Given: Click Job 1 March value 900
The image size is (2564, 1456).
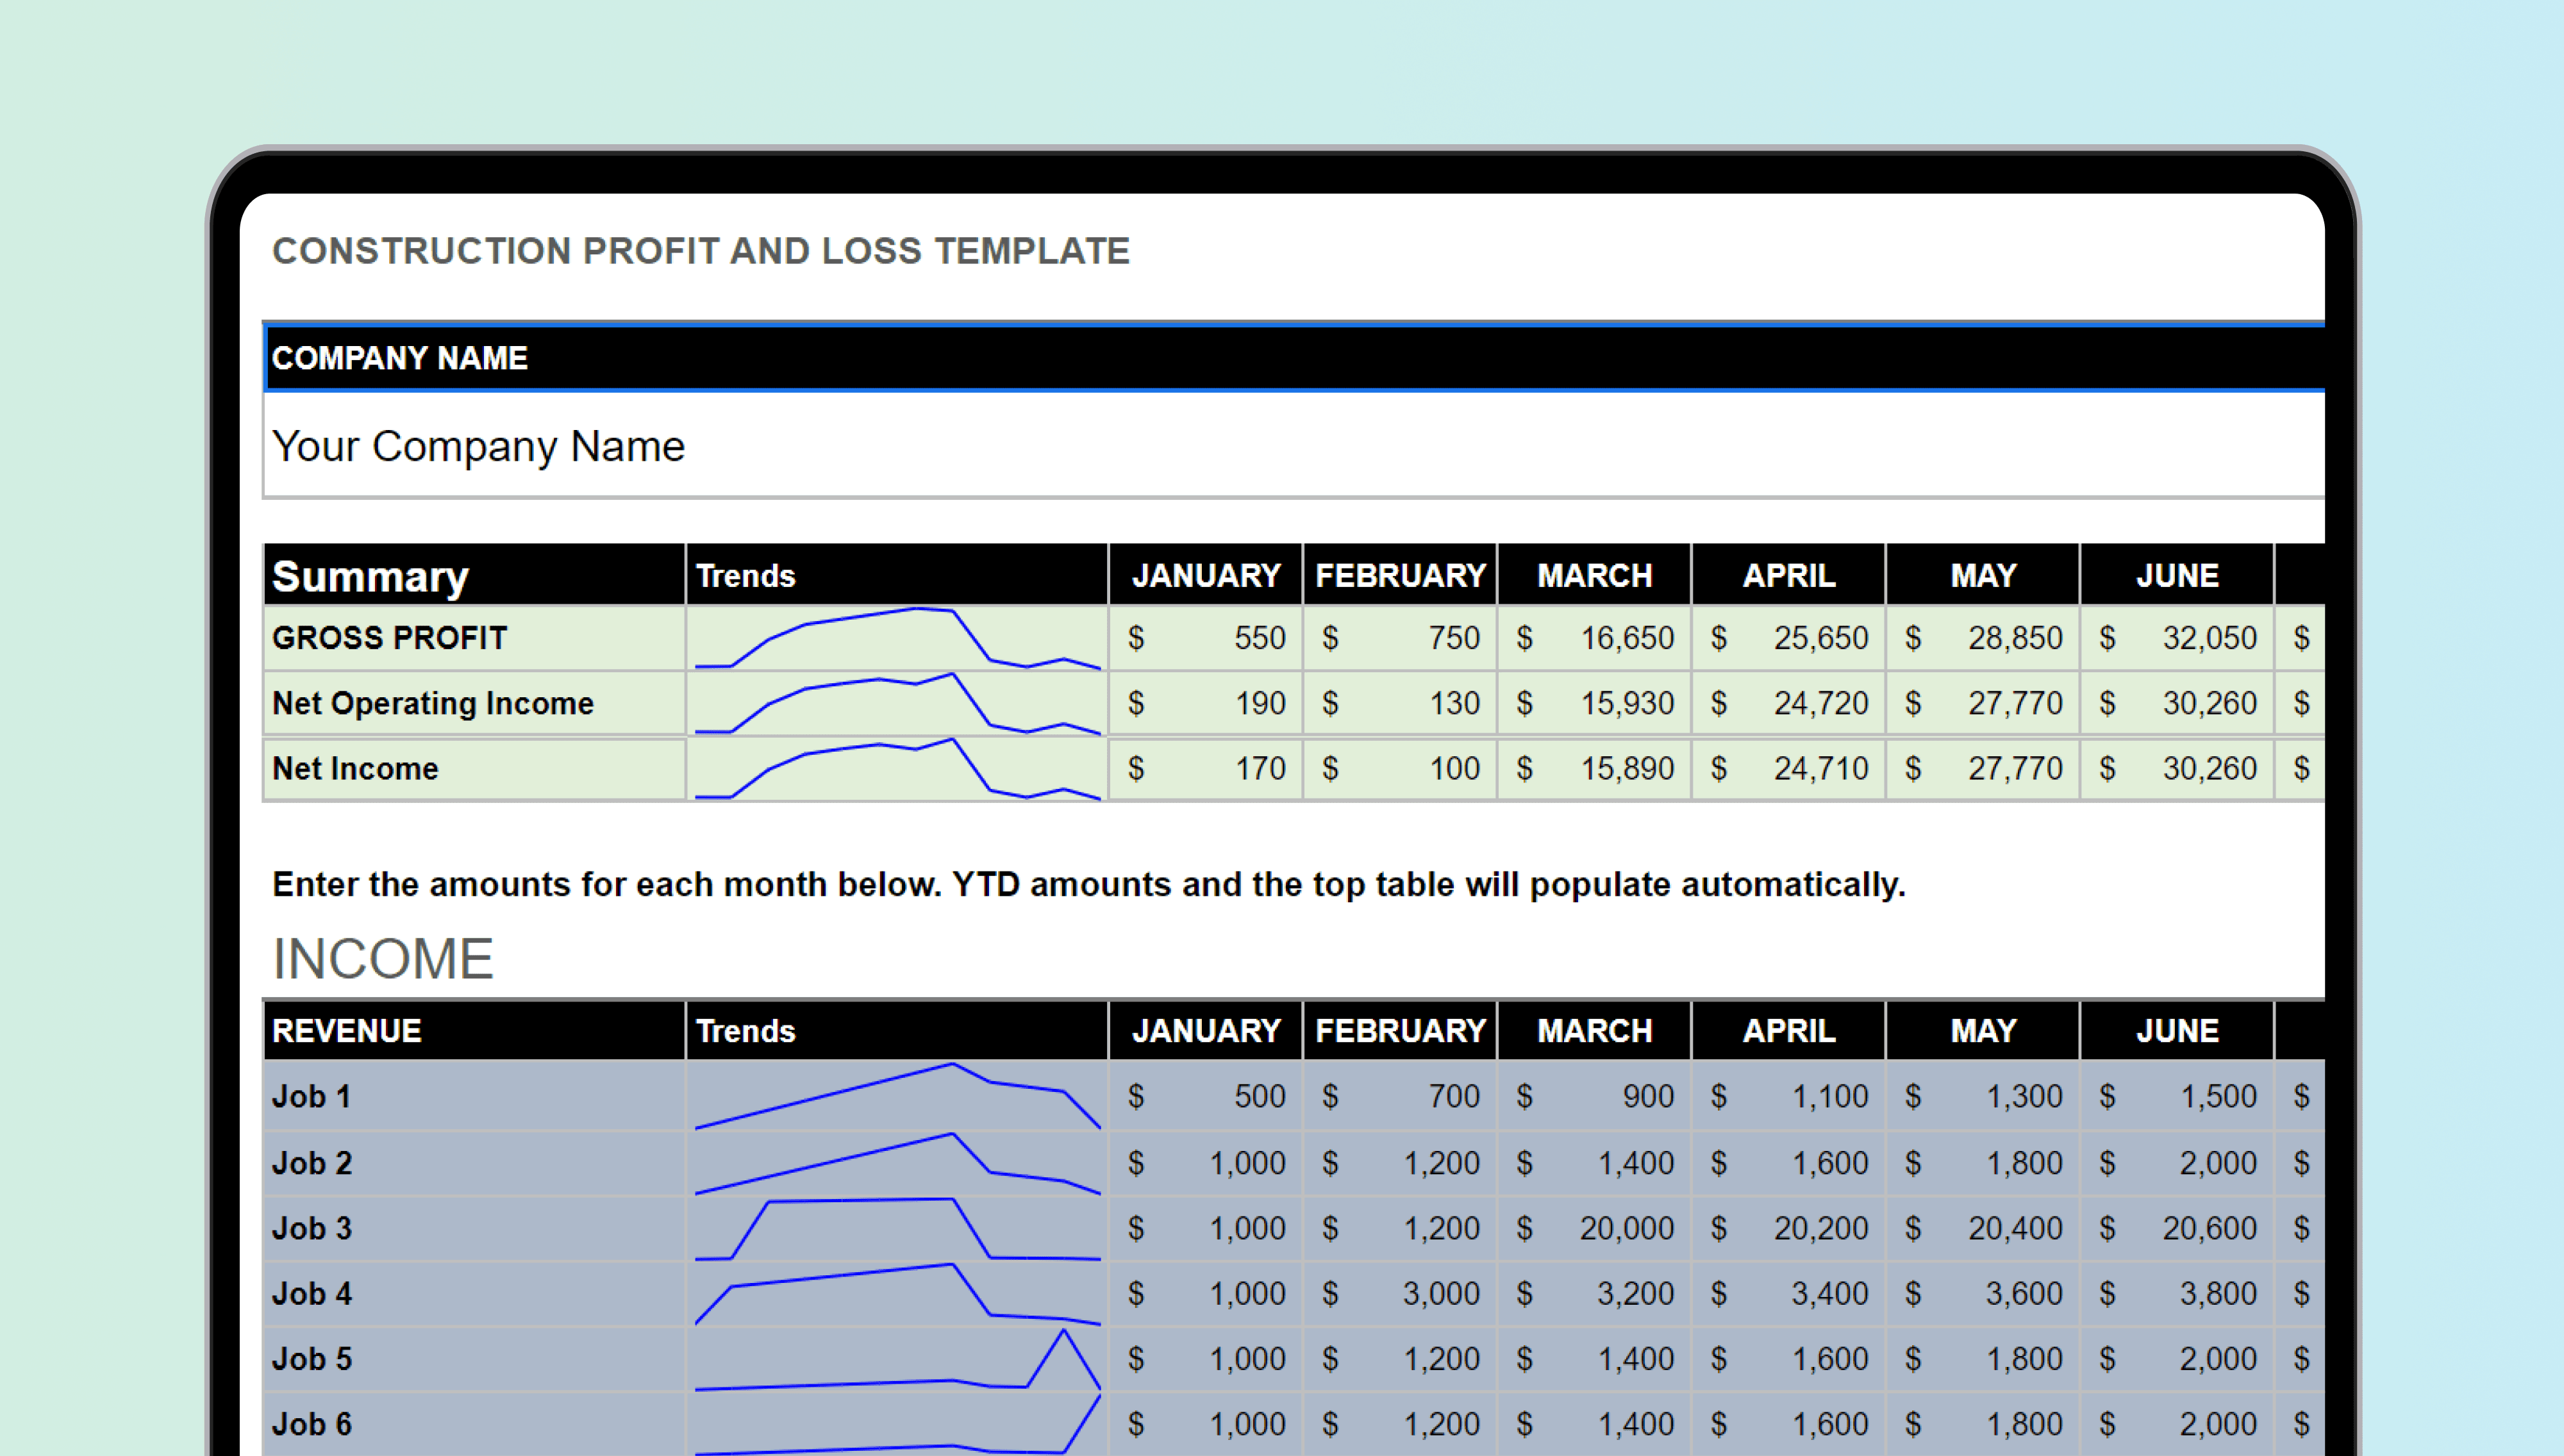Looking at the screenshot, I should 1594,1096.
